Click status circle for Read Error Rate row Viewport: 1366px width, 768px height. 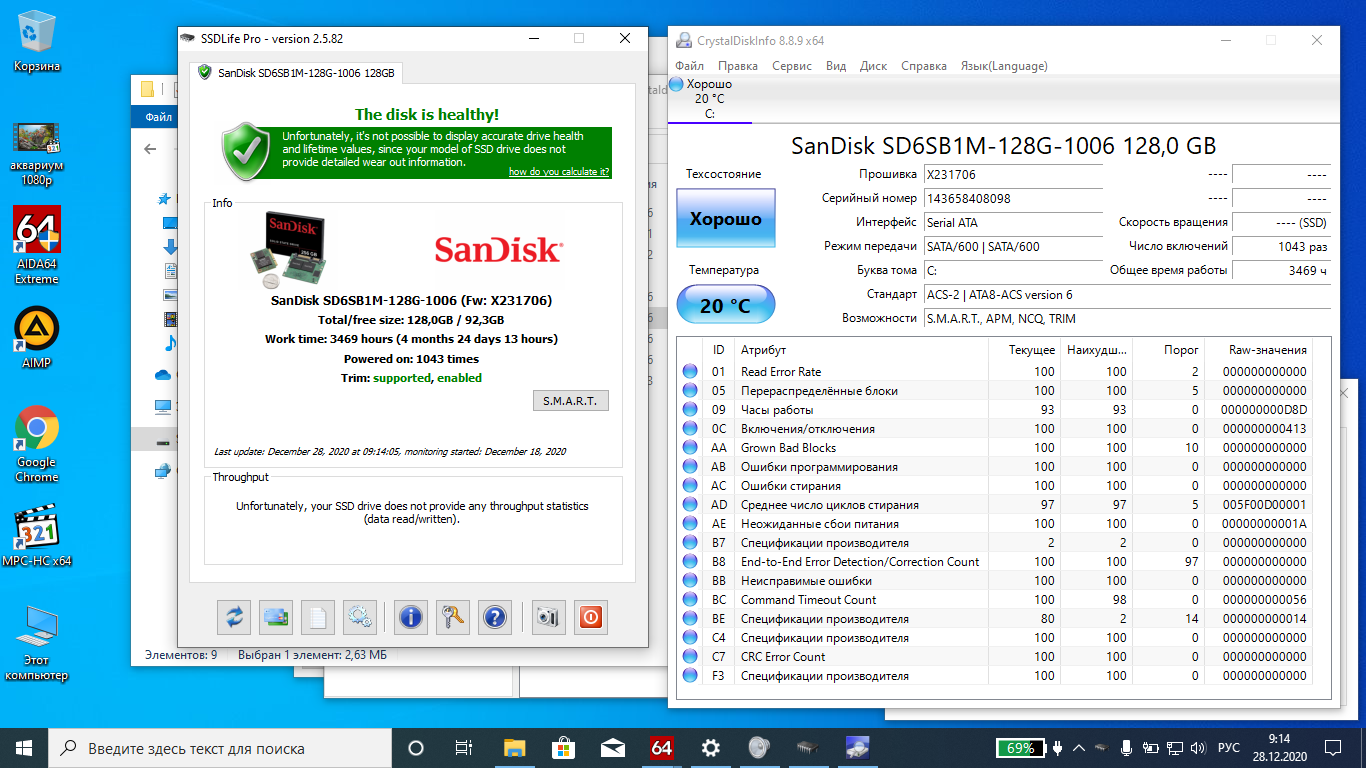click(690, 371)
